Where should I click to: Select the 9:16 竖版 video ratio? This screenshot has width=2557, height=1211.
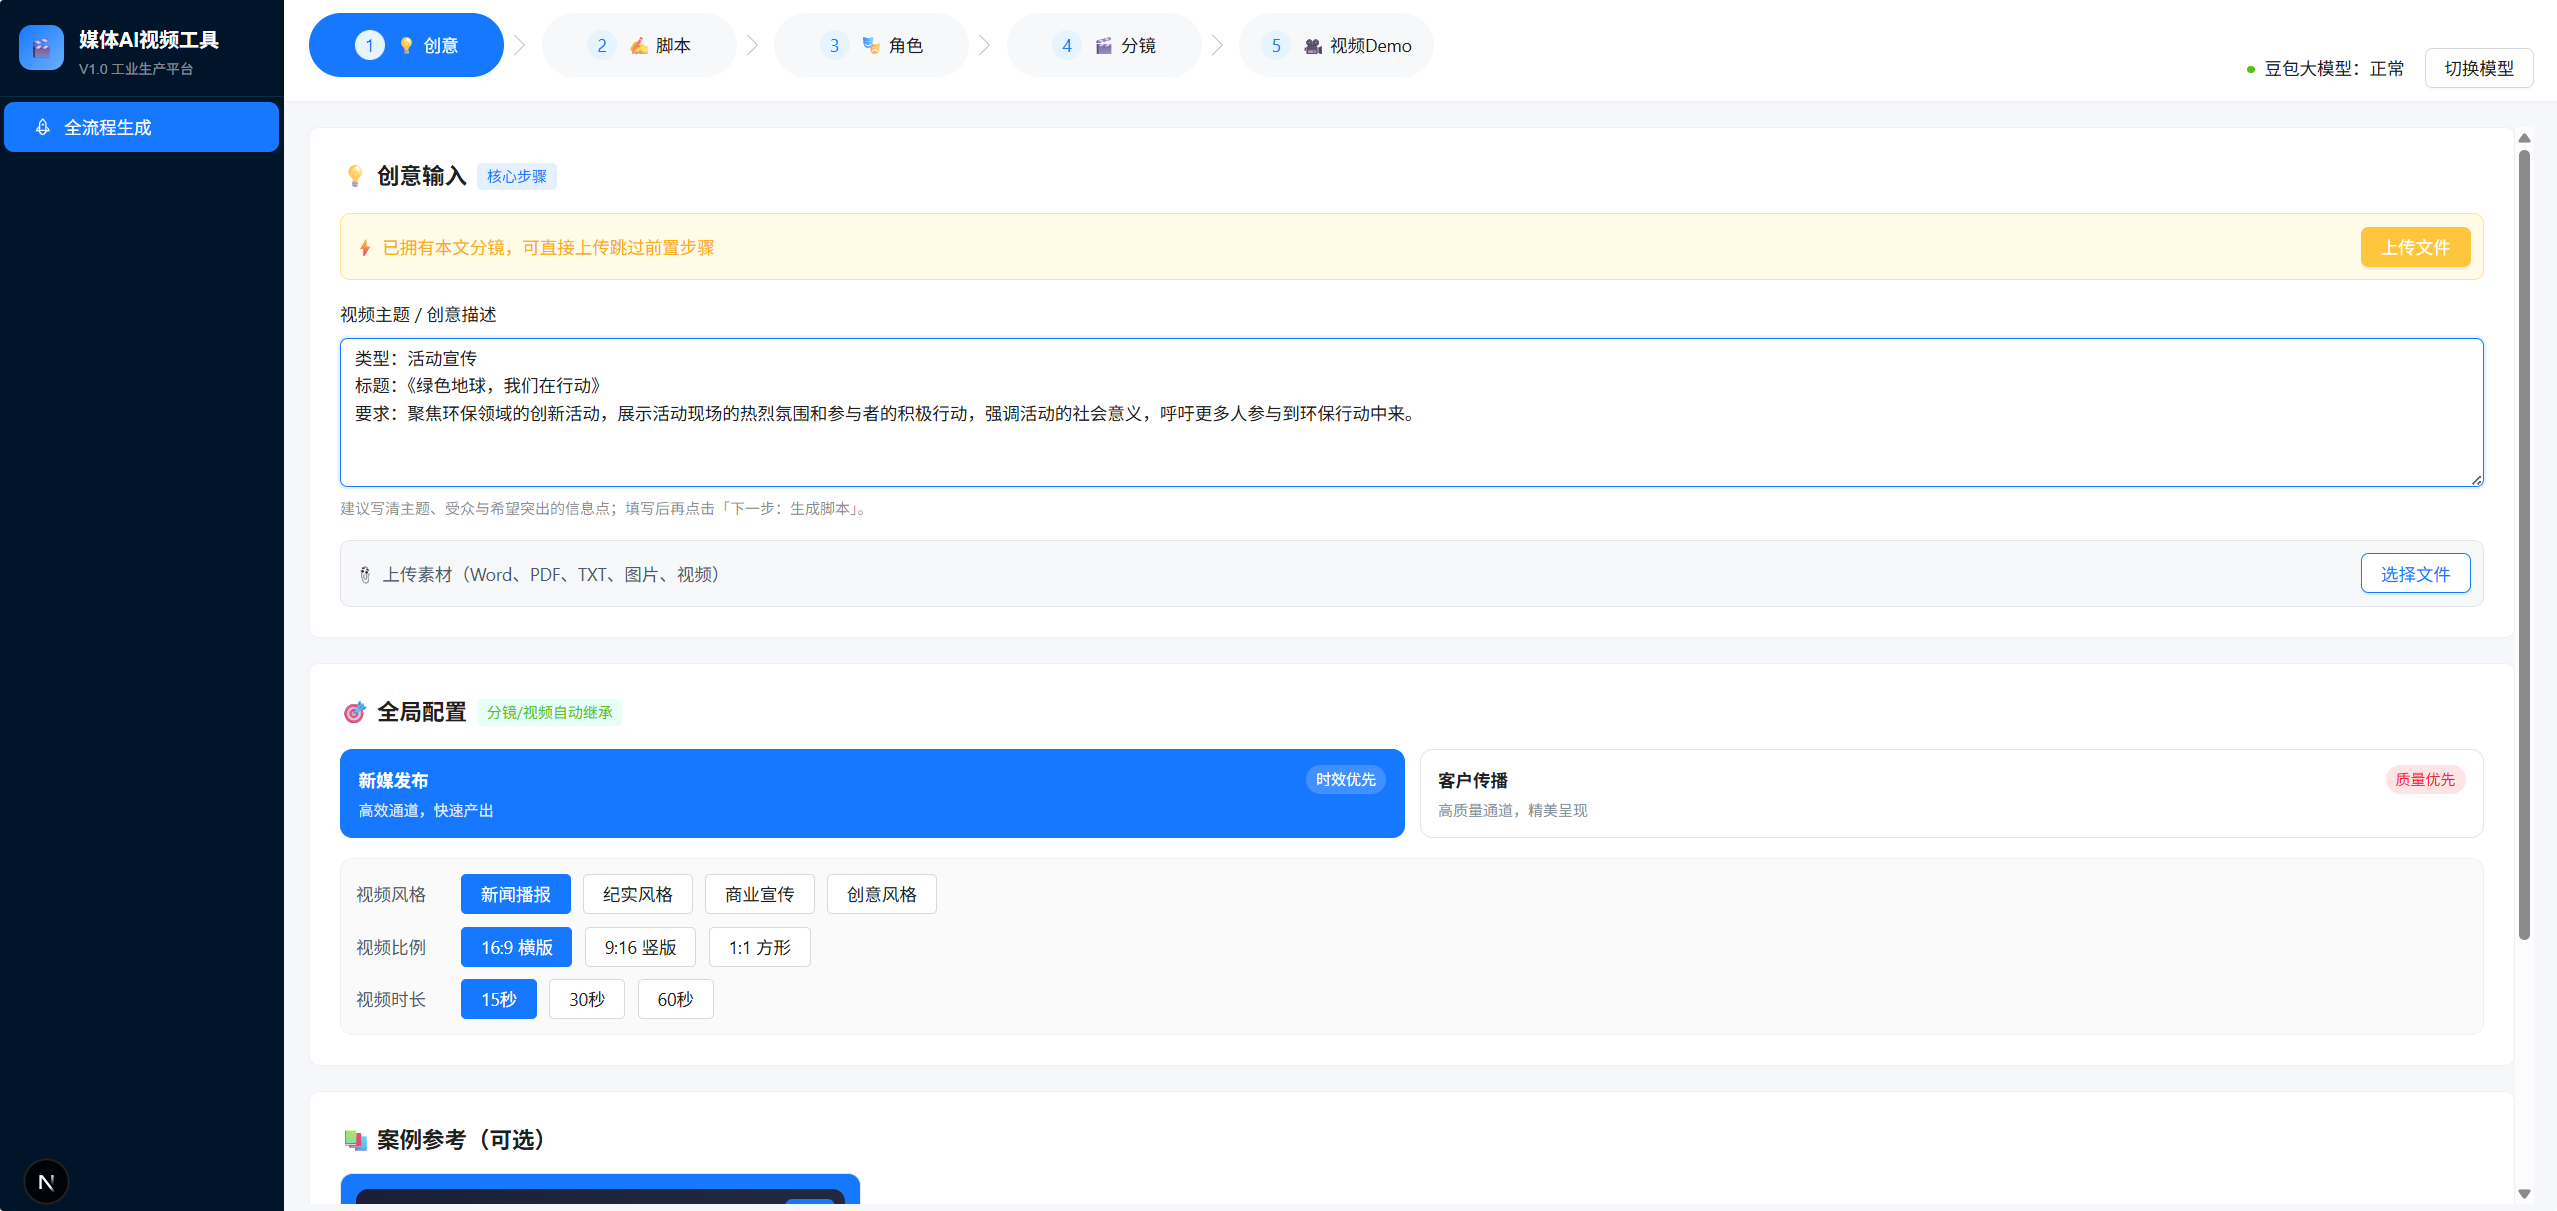(640, 947)
